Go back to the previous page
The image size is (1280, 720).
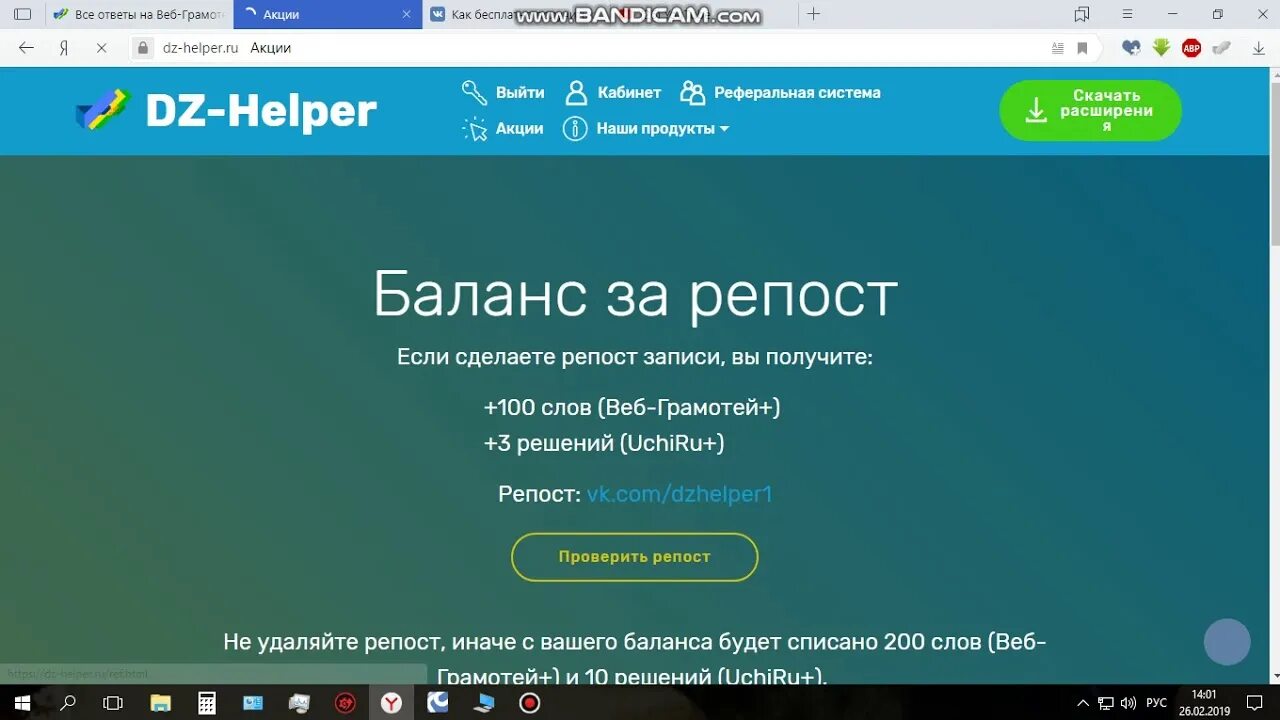(26, 48)
